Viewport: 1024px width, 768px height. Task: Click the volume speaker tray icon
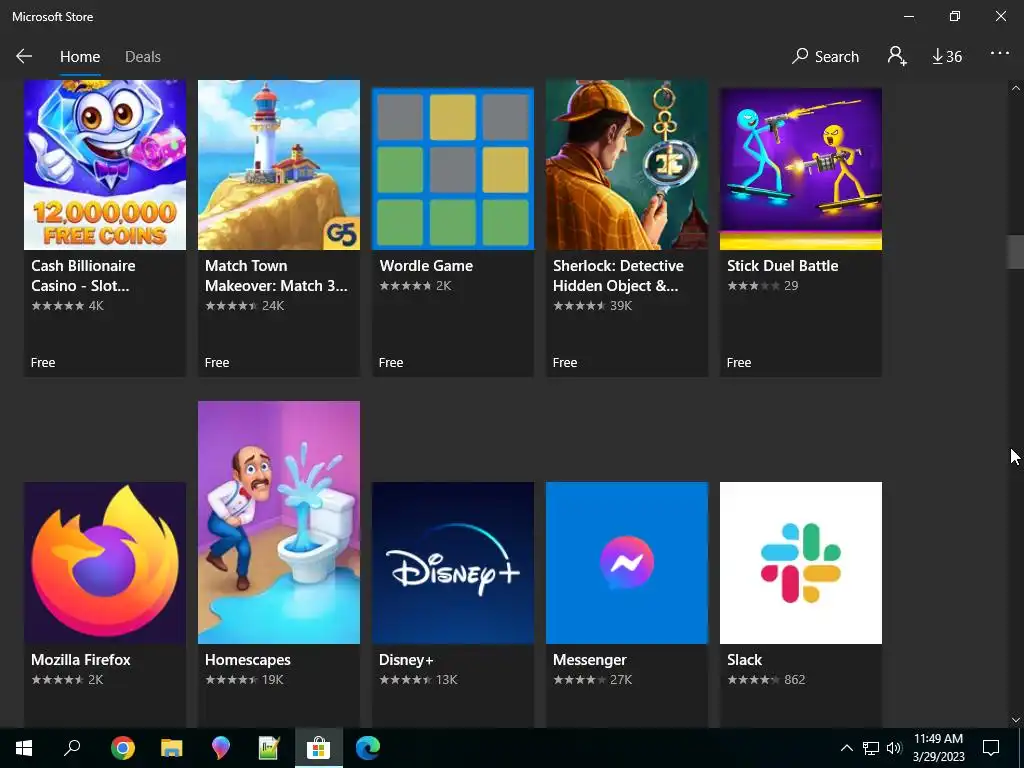pyautogui.click(x=894, y=748)
